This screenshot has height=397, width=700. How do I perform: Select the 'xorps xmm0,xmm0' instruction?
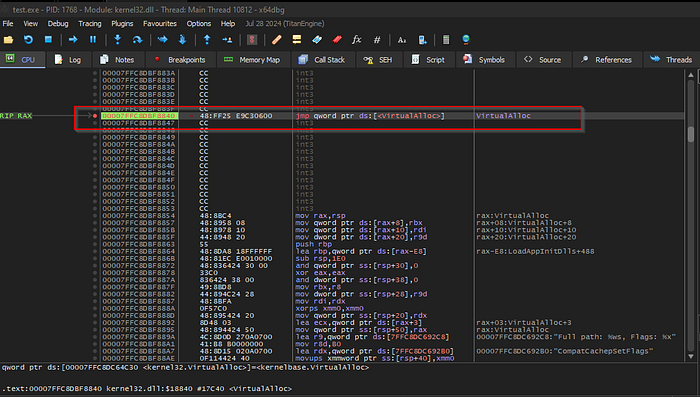tap(329, 309)
